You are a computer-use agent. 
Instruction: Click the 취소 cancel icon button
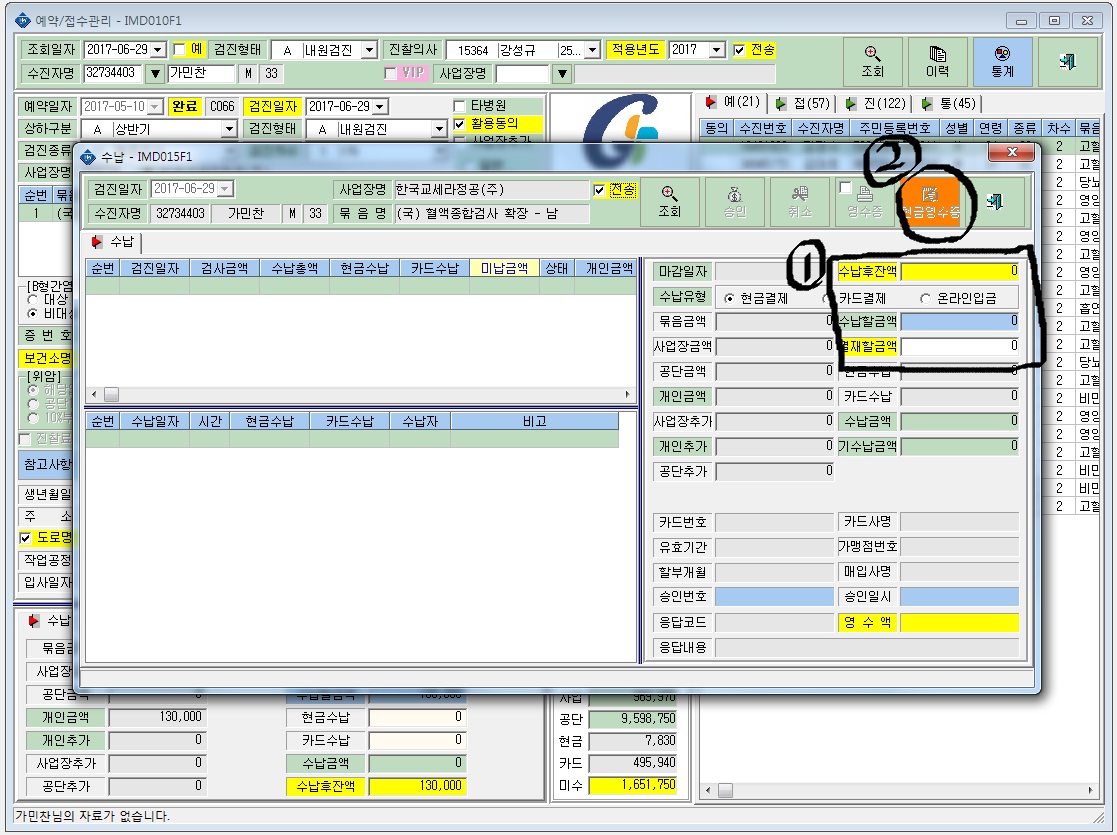pos(800,202)
